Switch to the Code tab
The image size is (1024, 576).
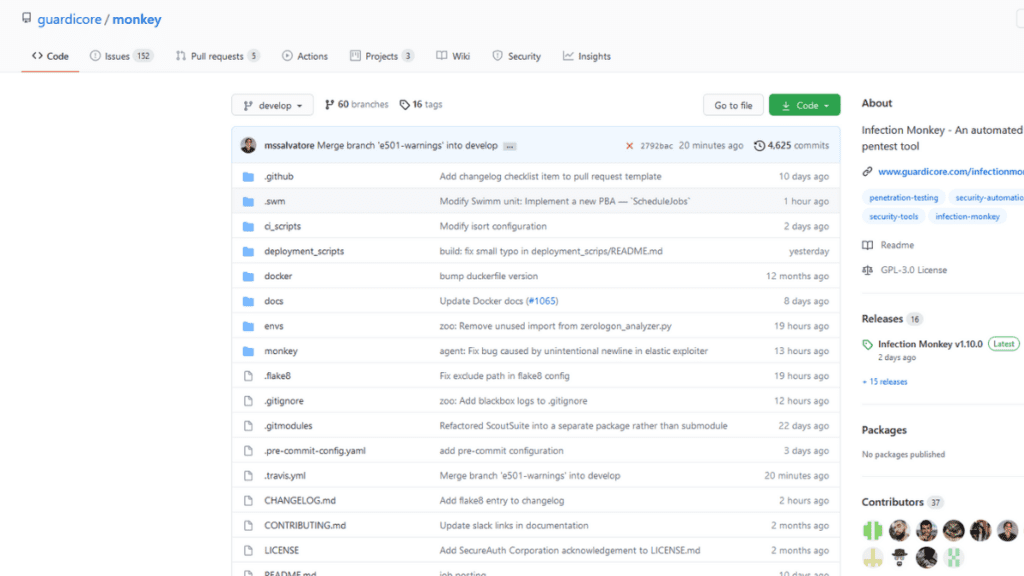50,56
